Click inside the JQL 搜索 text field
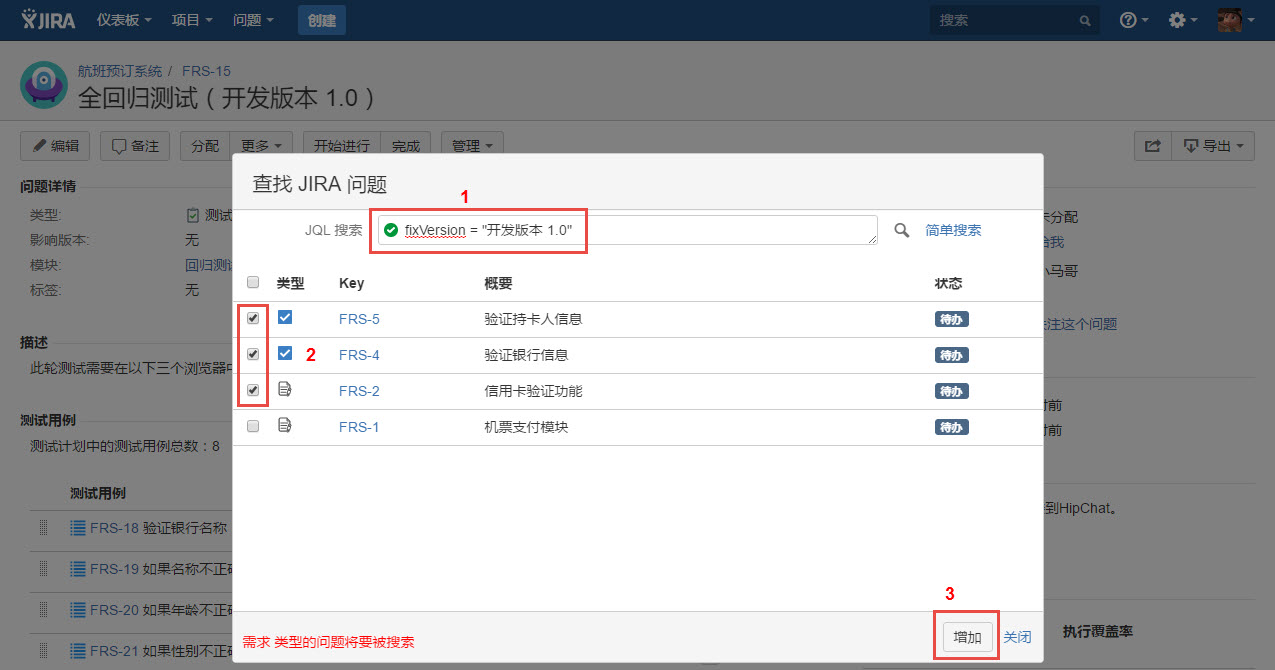Image resolution: width=1275 pixels, height=670 pixels. 627,230
